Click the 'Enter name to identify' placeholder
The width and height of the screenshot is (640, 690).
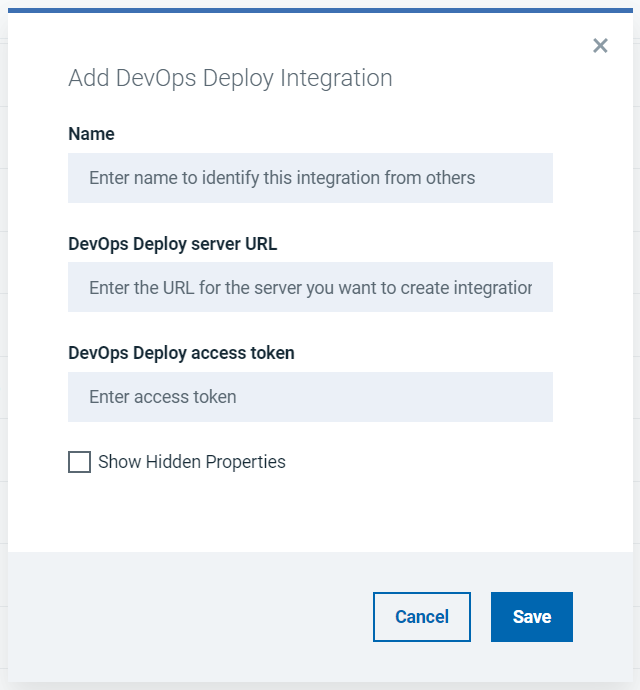[282, 178]
